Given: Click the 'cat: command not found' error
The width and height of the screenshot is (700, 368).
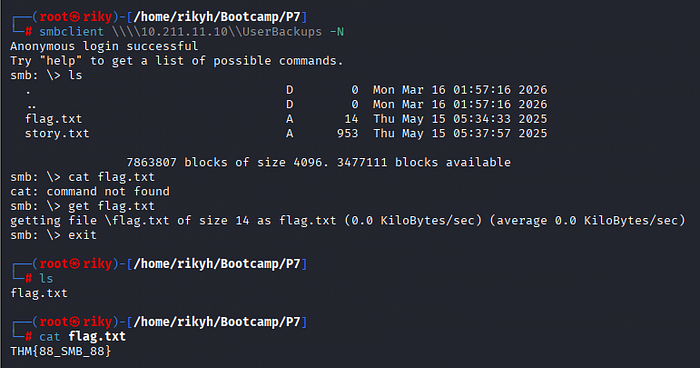Looking at the screenshot, I should click(90, 191).
